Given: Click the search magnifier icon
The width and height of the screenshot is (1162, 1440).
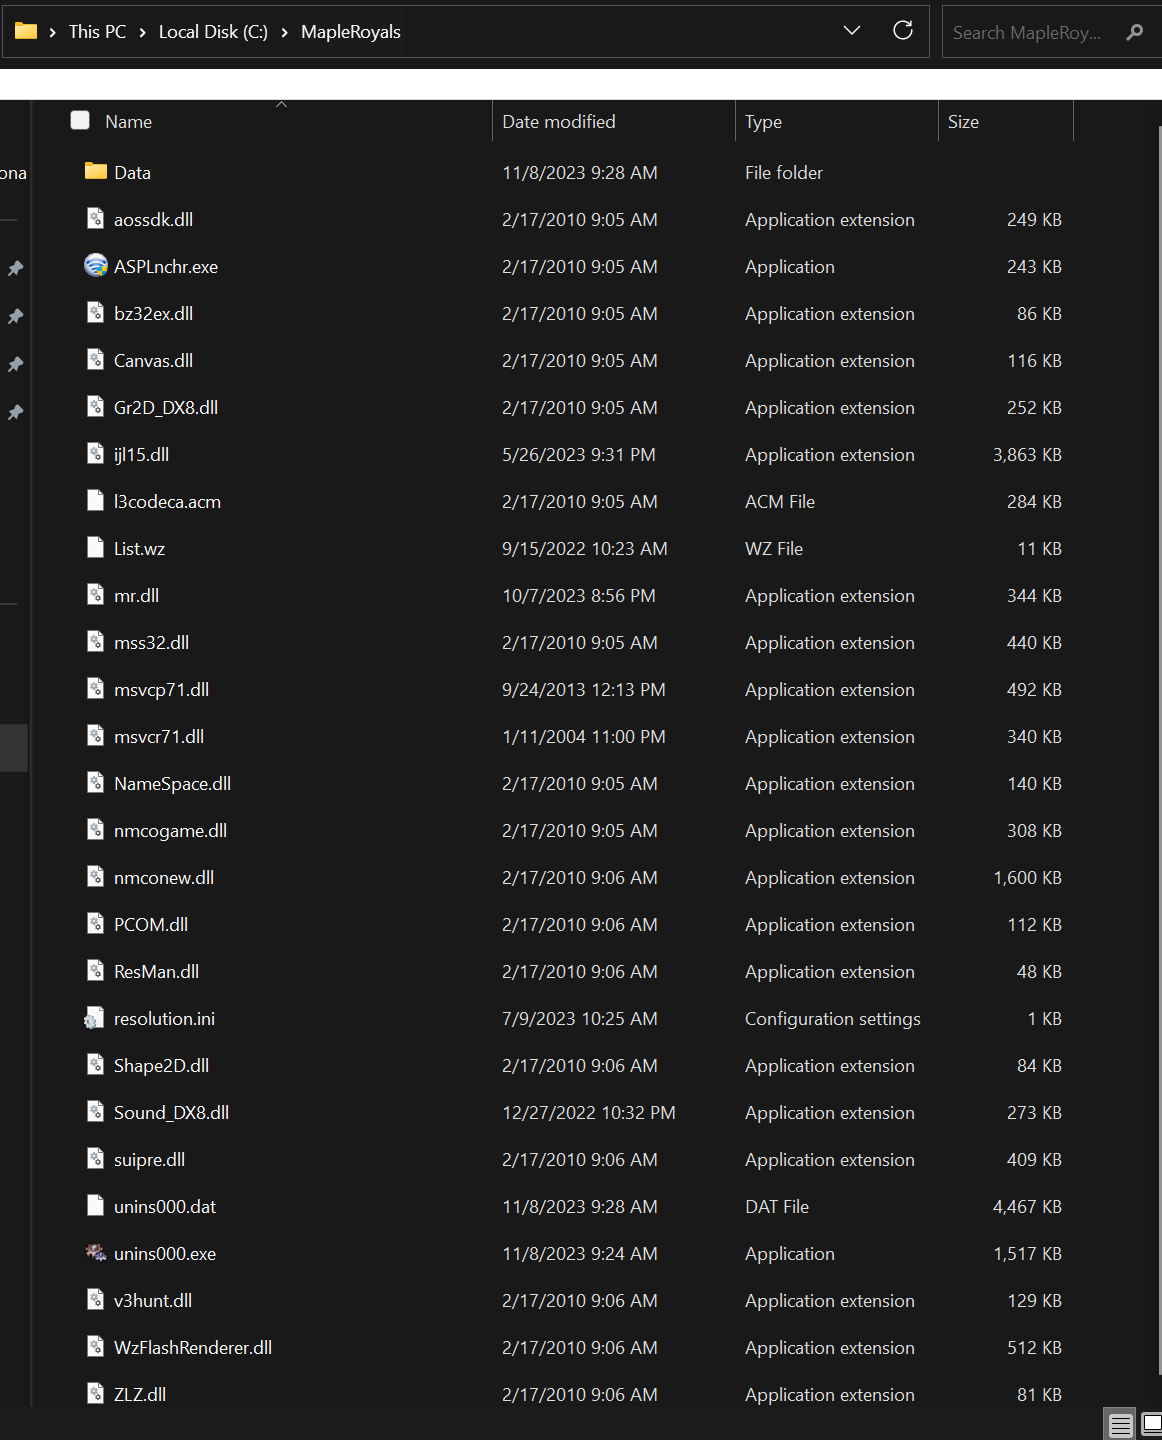Looking at the screenshot, I should tap(1134, 32).
